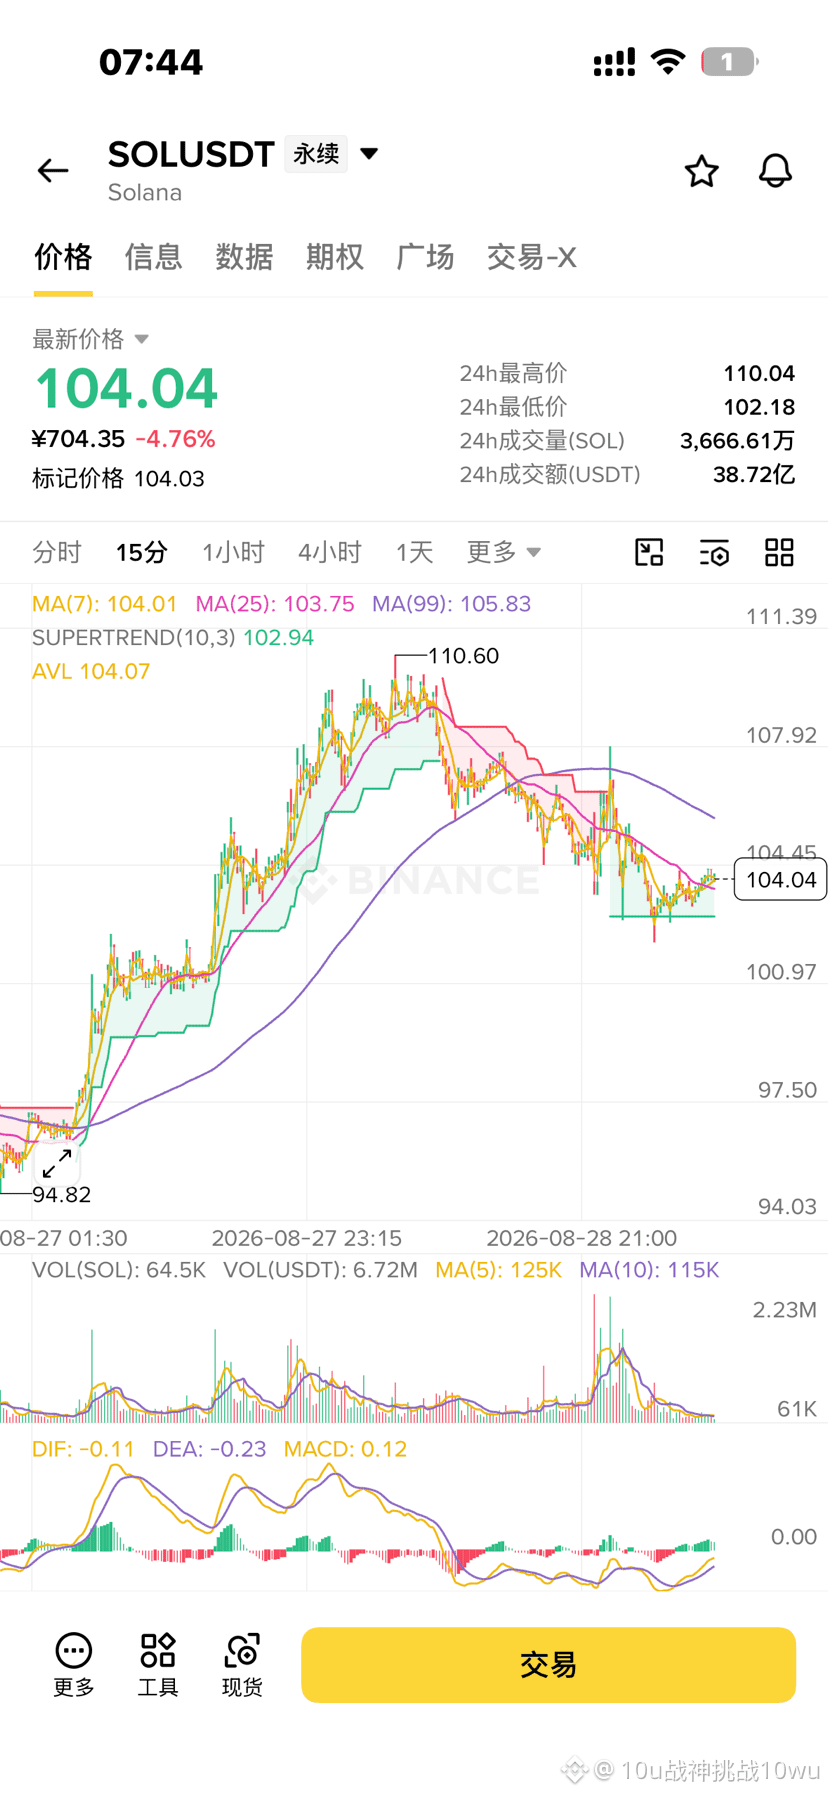Tap the back arrow icon
This screenshot has width=828, height=1796.
[53, 171]
